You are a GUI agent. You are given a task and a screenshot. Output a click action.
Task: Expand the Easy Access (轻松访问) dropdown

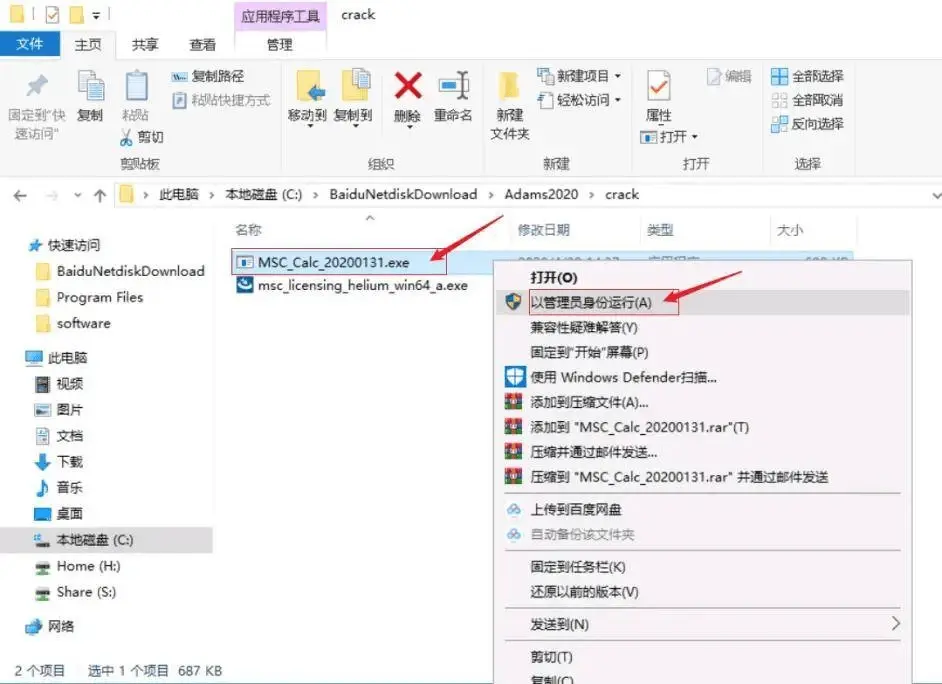(x=579, y=100)
